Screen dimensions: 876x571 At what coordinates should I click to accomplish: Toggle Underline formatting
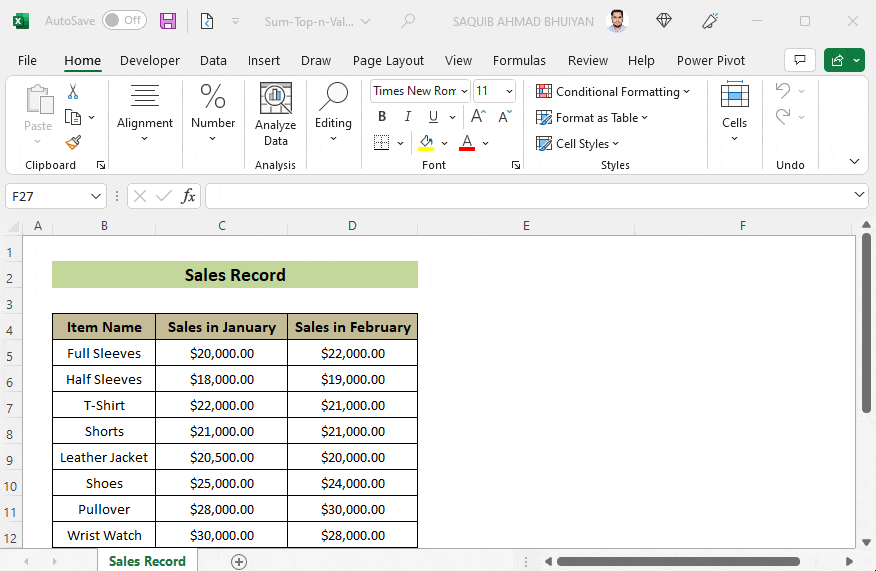pyautogui.click(x=433, y=116)
